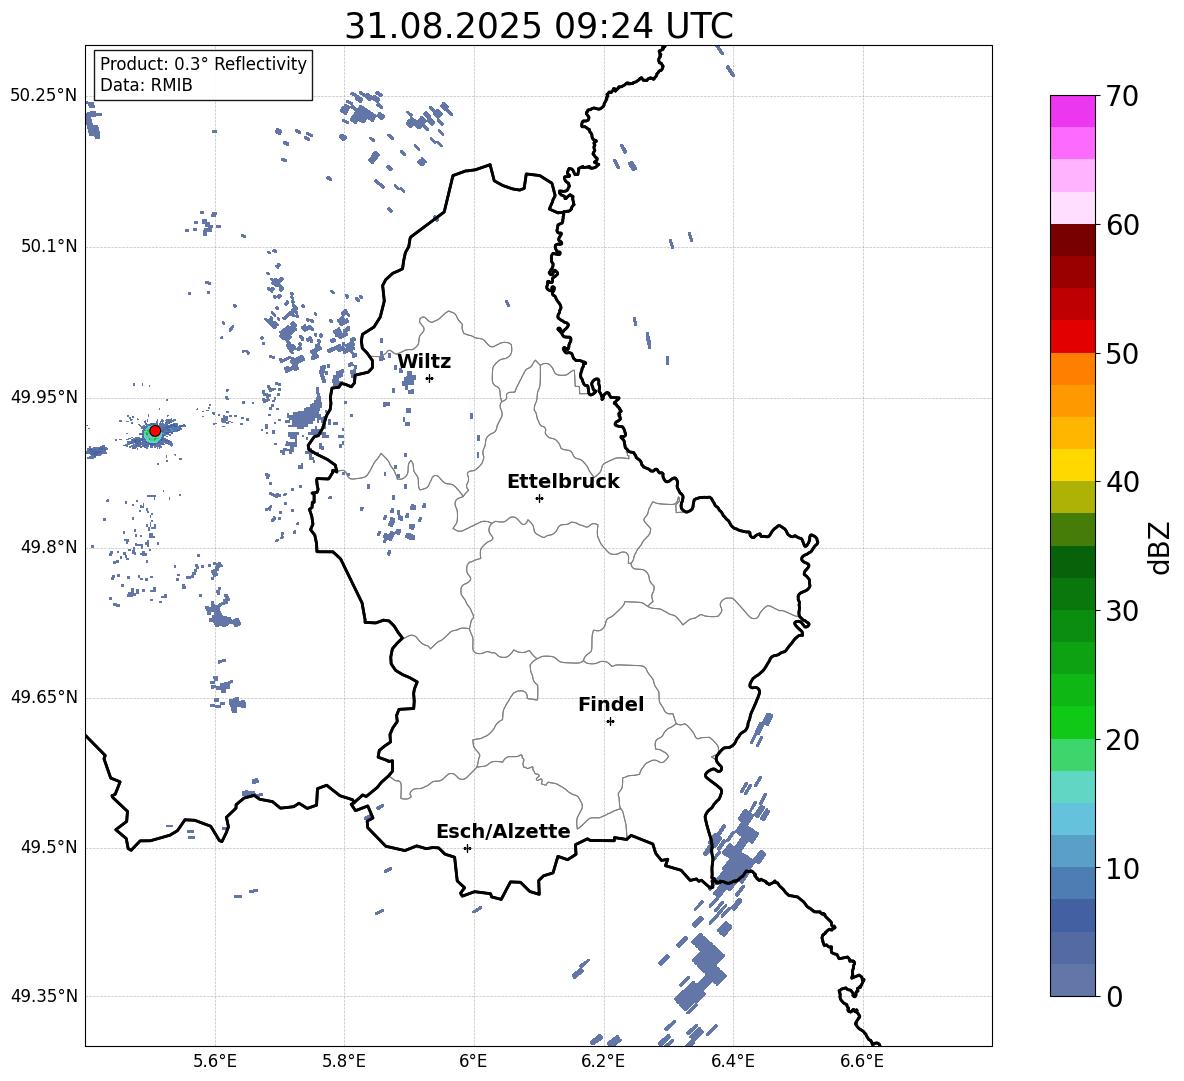This screenshot has height=1081, width=1184.
Task: Click the 50 value on the colorbar
Action: [x=1122, y=354]
